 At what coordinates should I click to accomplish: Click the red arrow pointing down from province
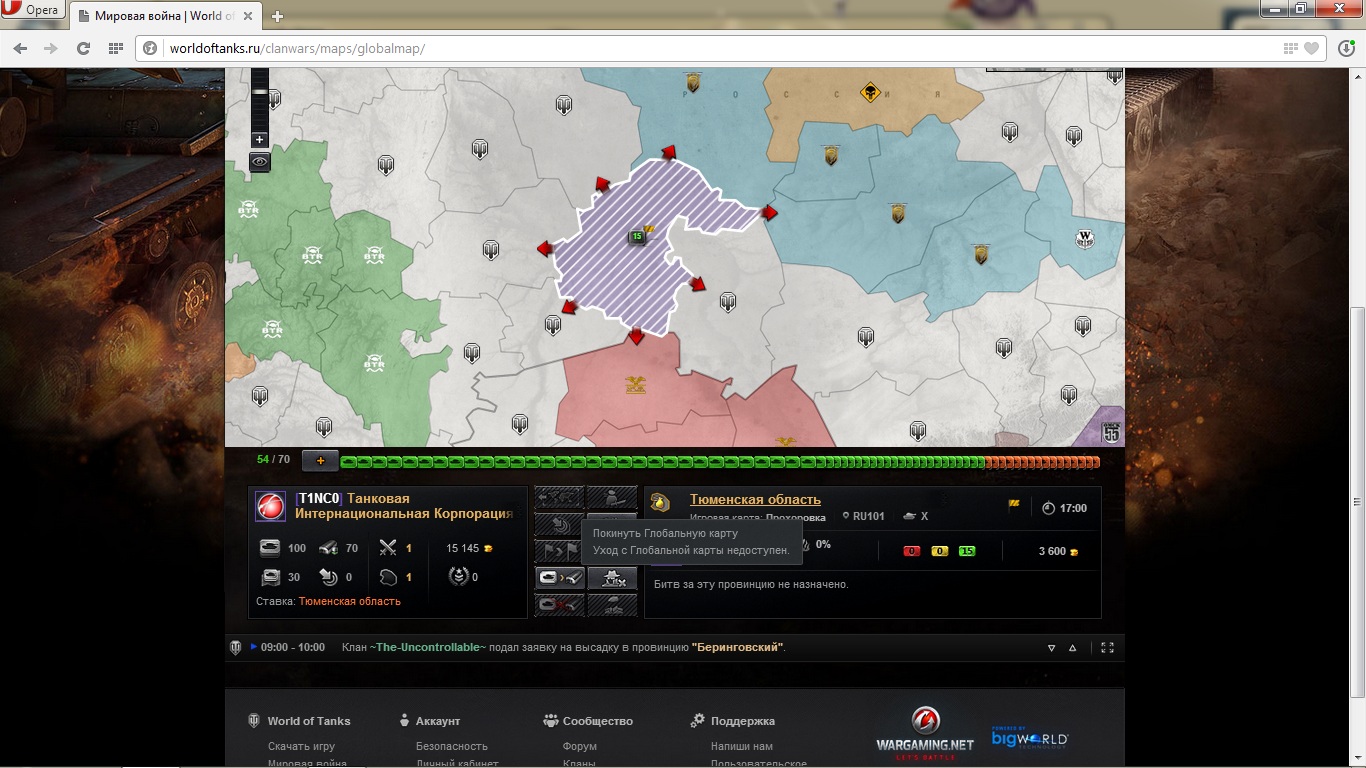(636, 337)
